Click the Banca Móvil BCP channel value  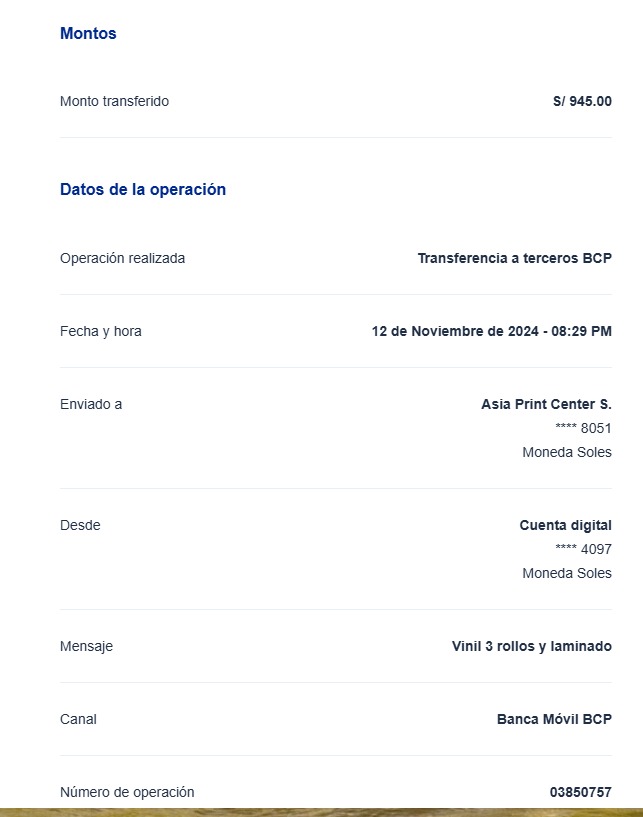coord(554,719)
